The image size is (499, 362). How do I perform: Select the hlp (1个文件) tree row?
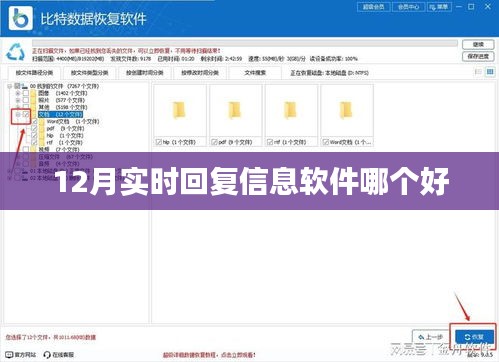click(65, 135)
